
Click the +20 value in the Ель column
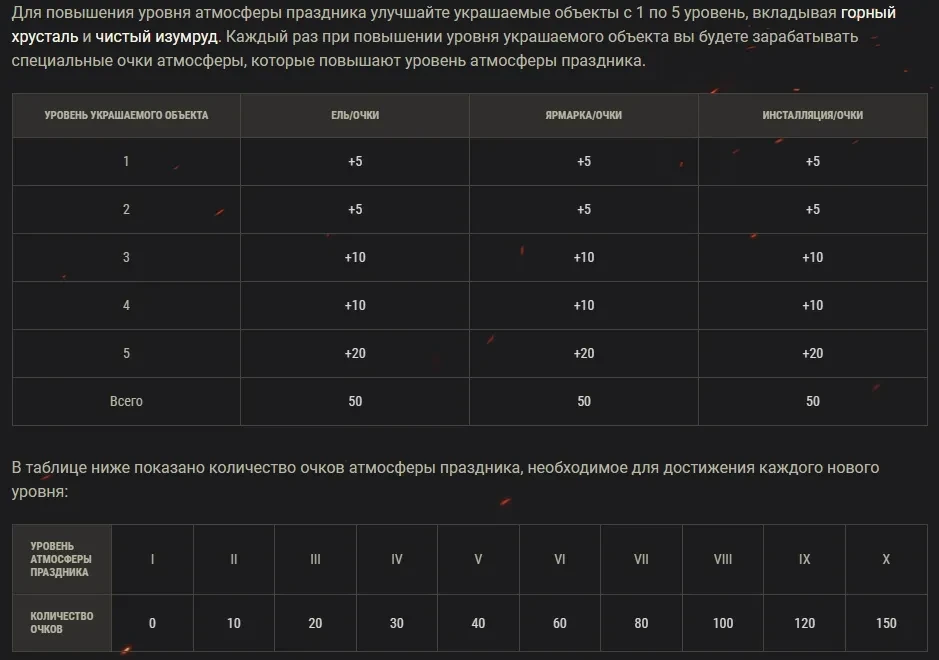(x=355, y=353)
